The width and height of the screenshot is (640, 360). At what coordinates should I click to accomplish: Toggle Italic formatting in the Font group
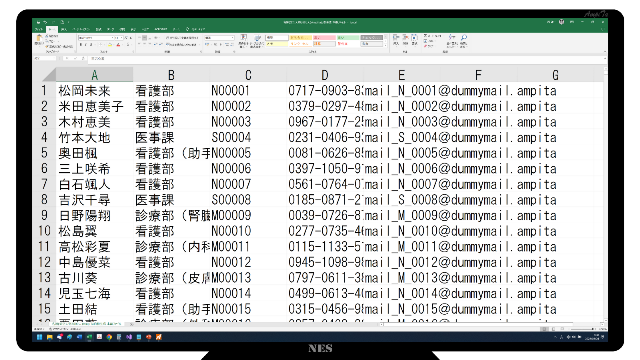86,44
